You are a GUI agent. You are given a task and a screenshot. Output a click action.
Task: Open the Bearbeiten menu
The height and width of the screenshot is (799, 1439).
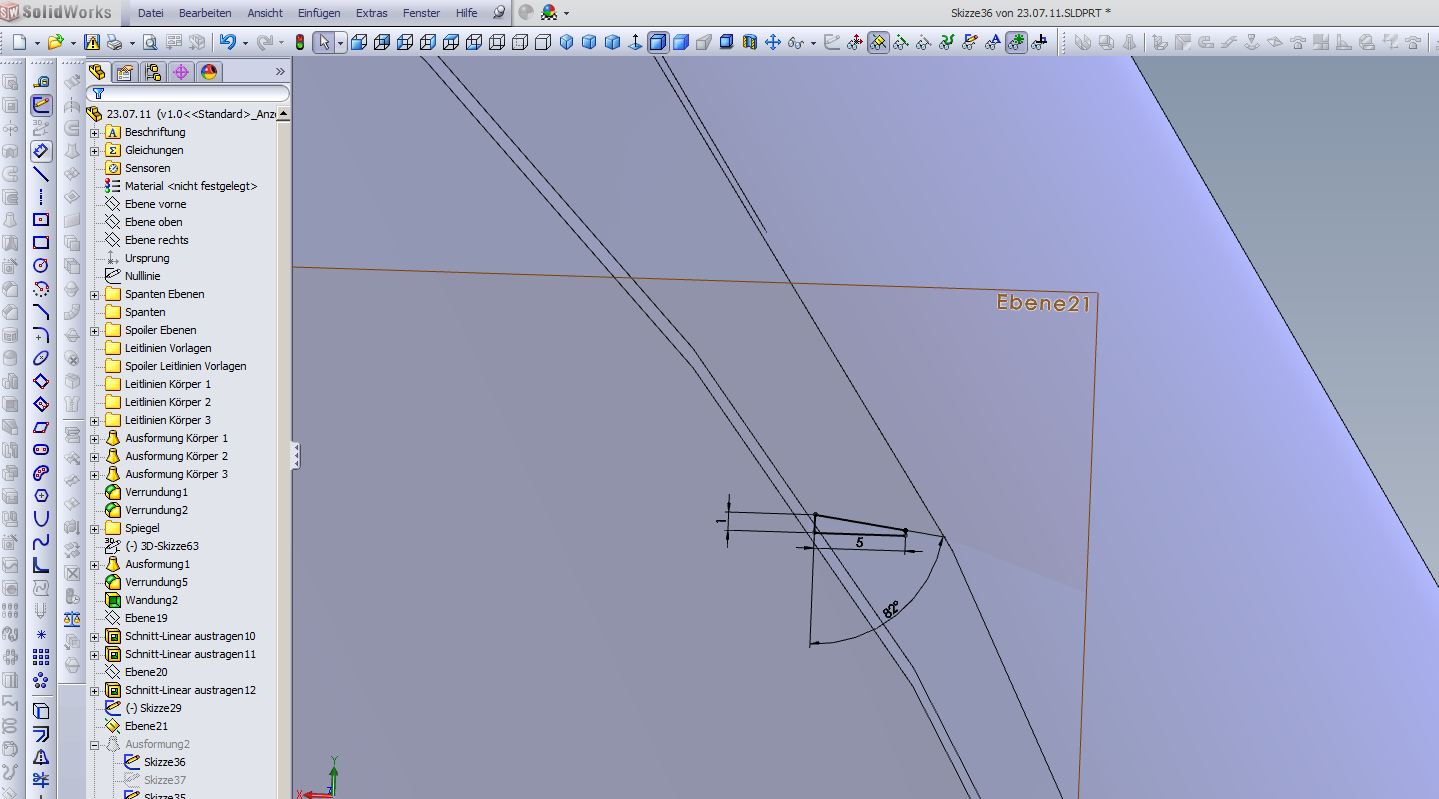[205, 13]
